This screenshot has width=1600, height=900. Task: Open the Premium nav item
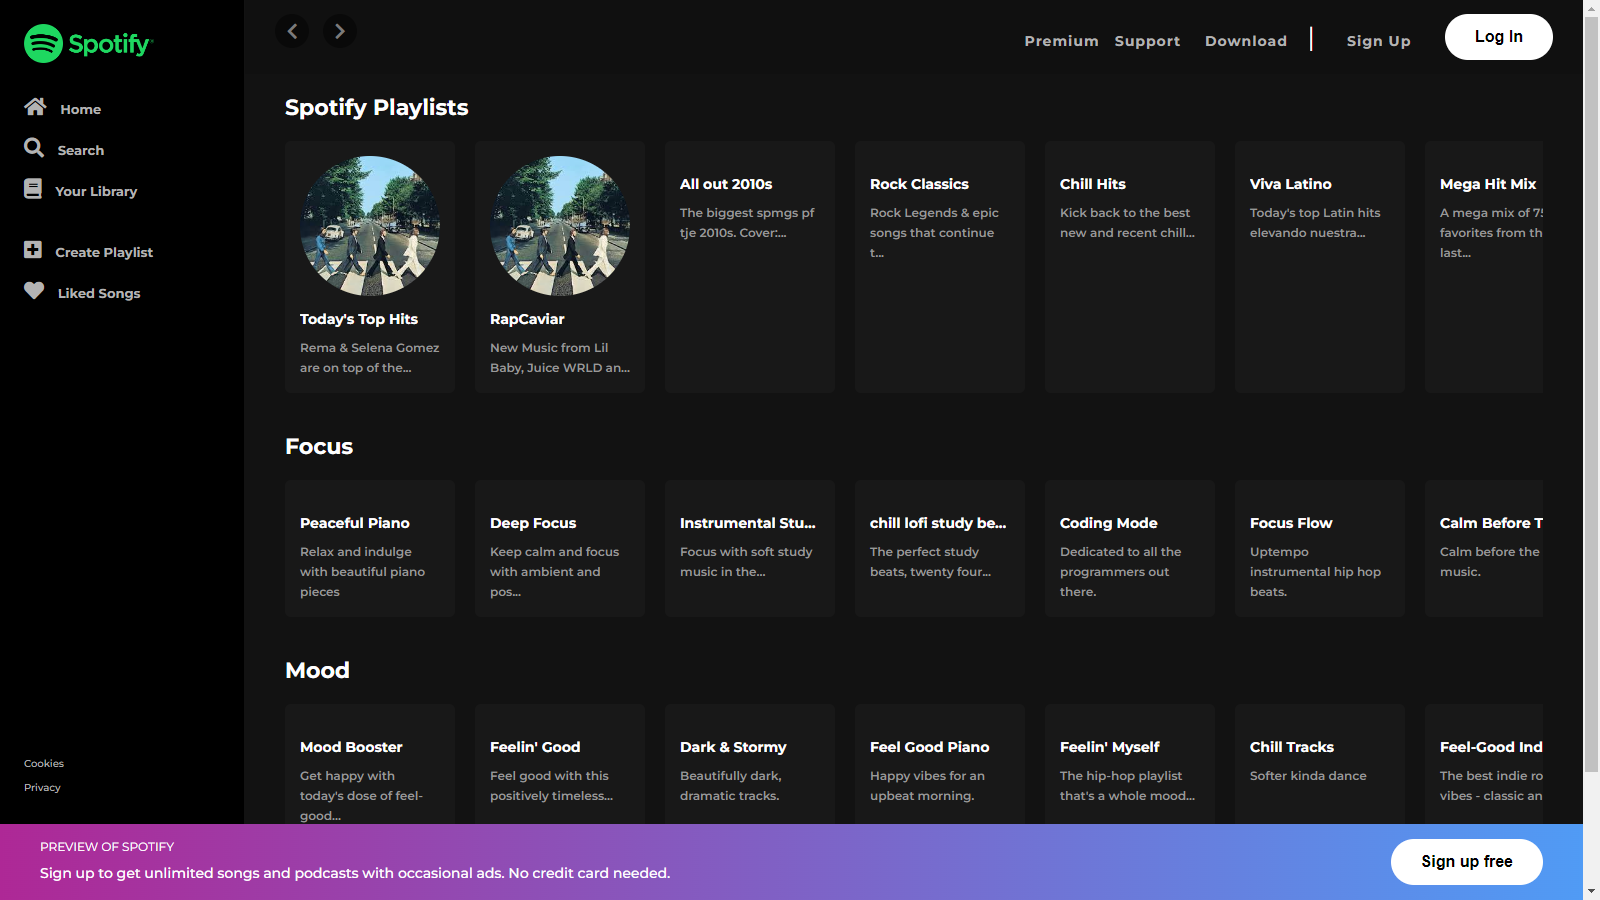[x=1061, y=41]
